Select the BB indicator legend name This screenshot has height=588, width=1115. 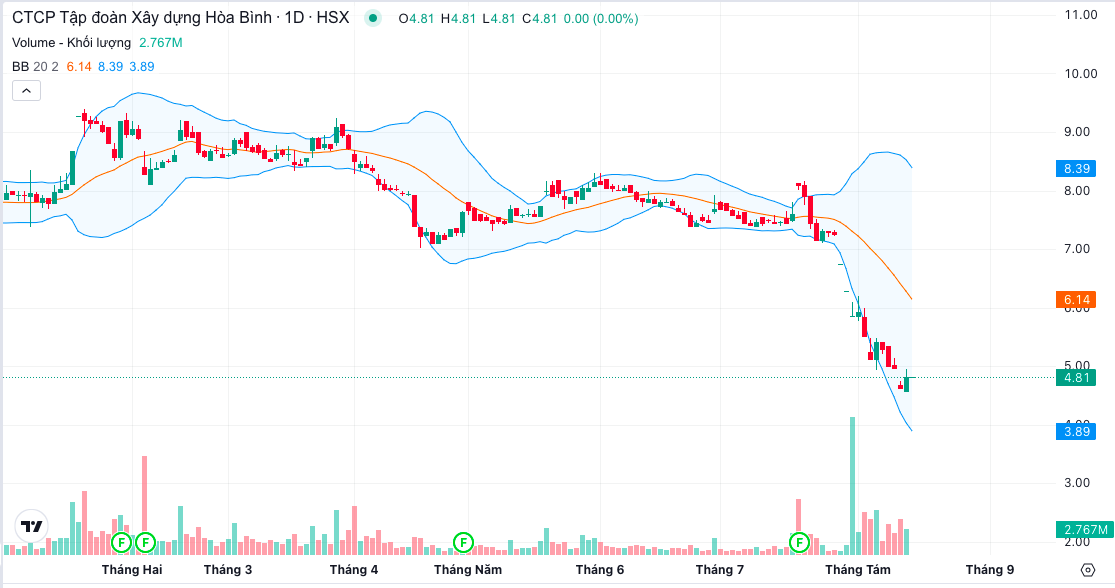21,67
